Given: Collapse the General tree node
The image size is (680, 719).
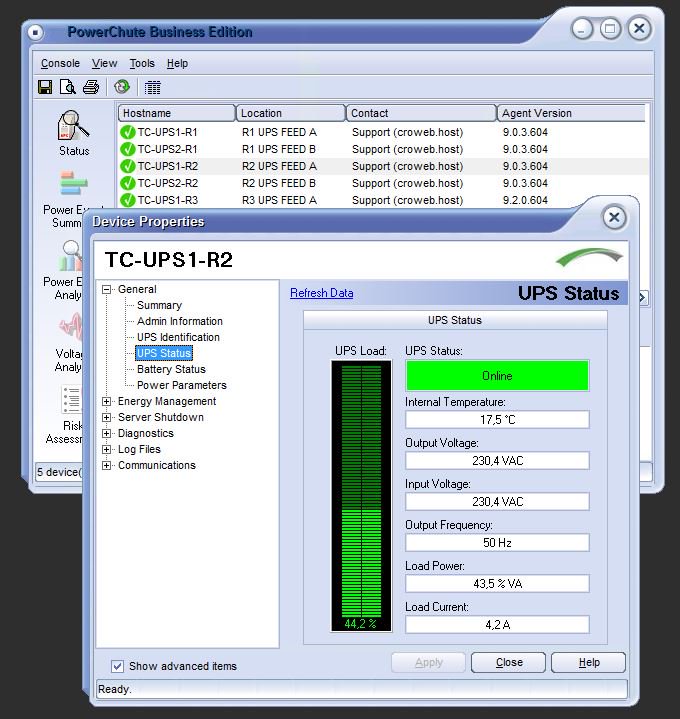Looking at the screenshot, I should tap(106, 289).
